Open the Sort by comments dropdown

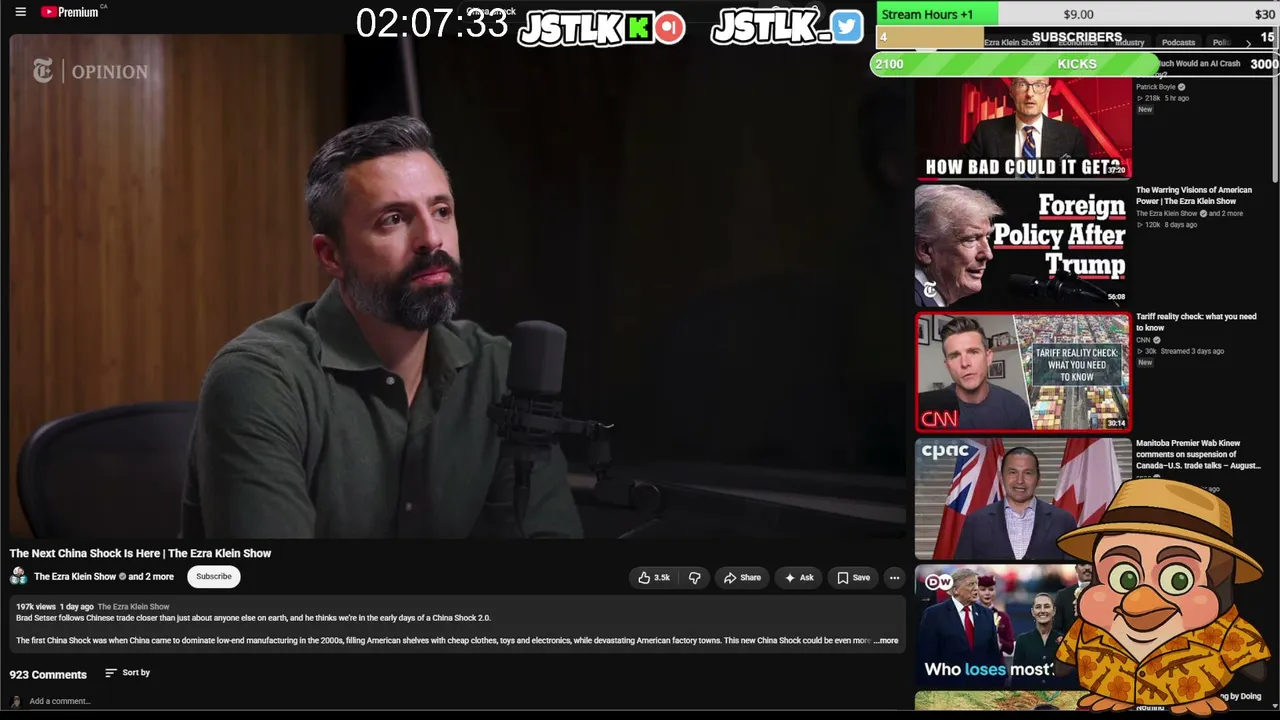[x=127, y=673]
